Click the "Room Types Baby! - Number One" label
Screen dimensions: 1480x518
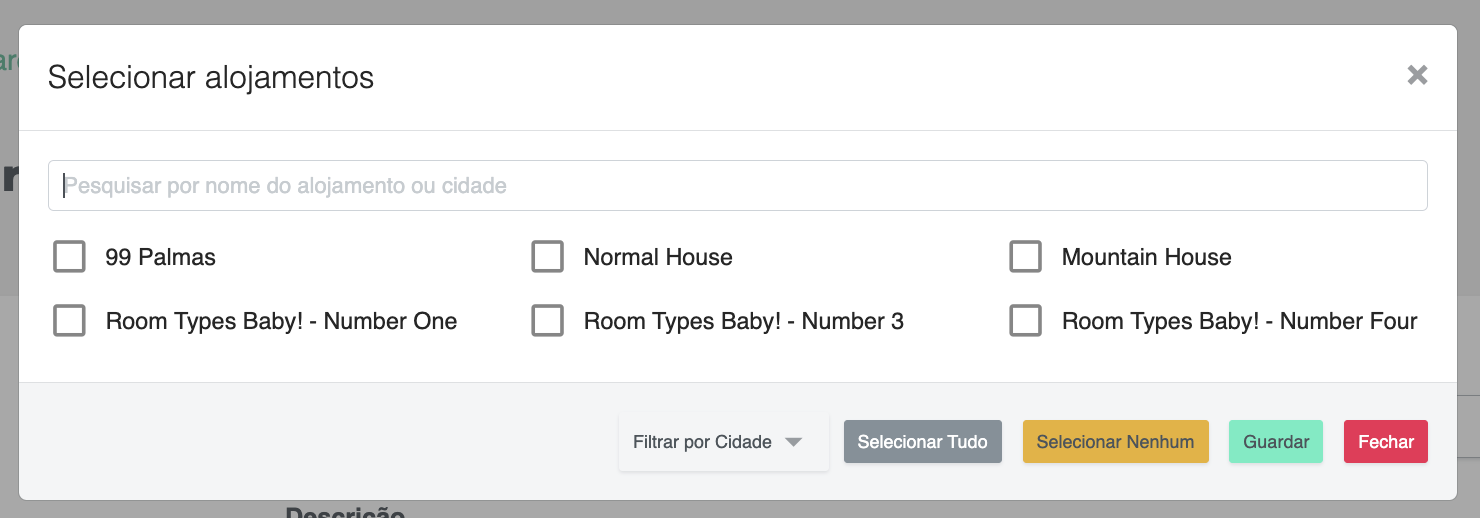(281, 321)
